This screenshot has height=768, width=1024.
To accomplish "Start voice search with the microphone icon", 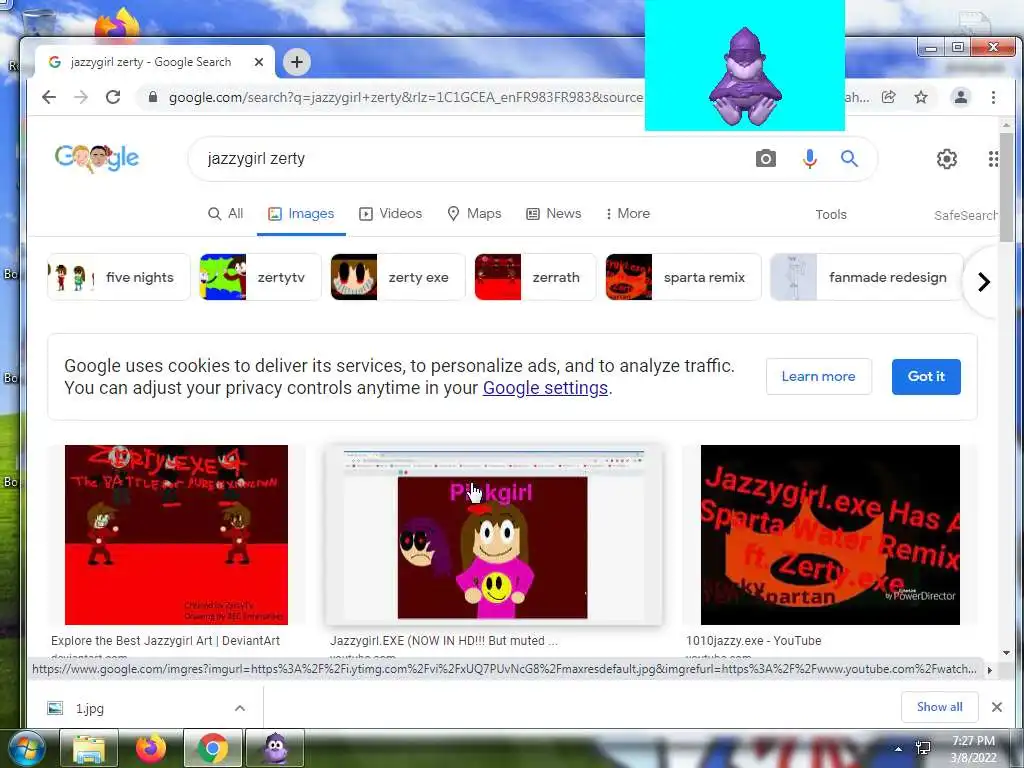I will tap(809, 159).
